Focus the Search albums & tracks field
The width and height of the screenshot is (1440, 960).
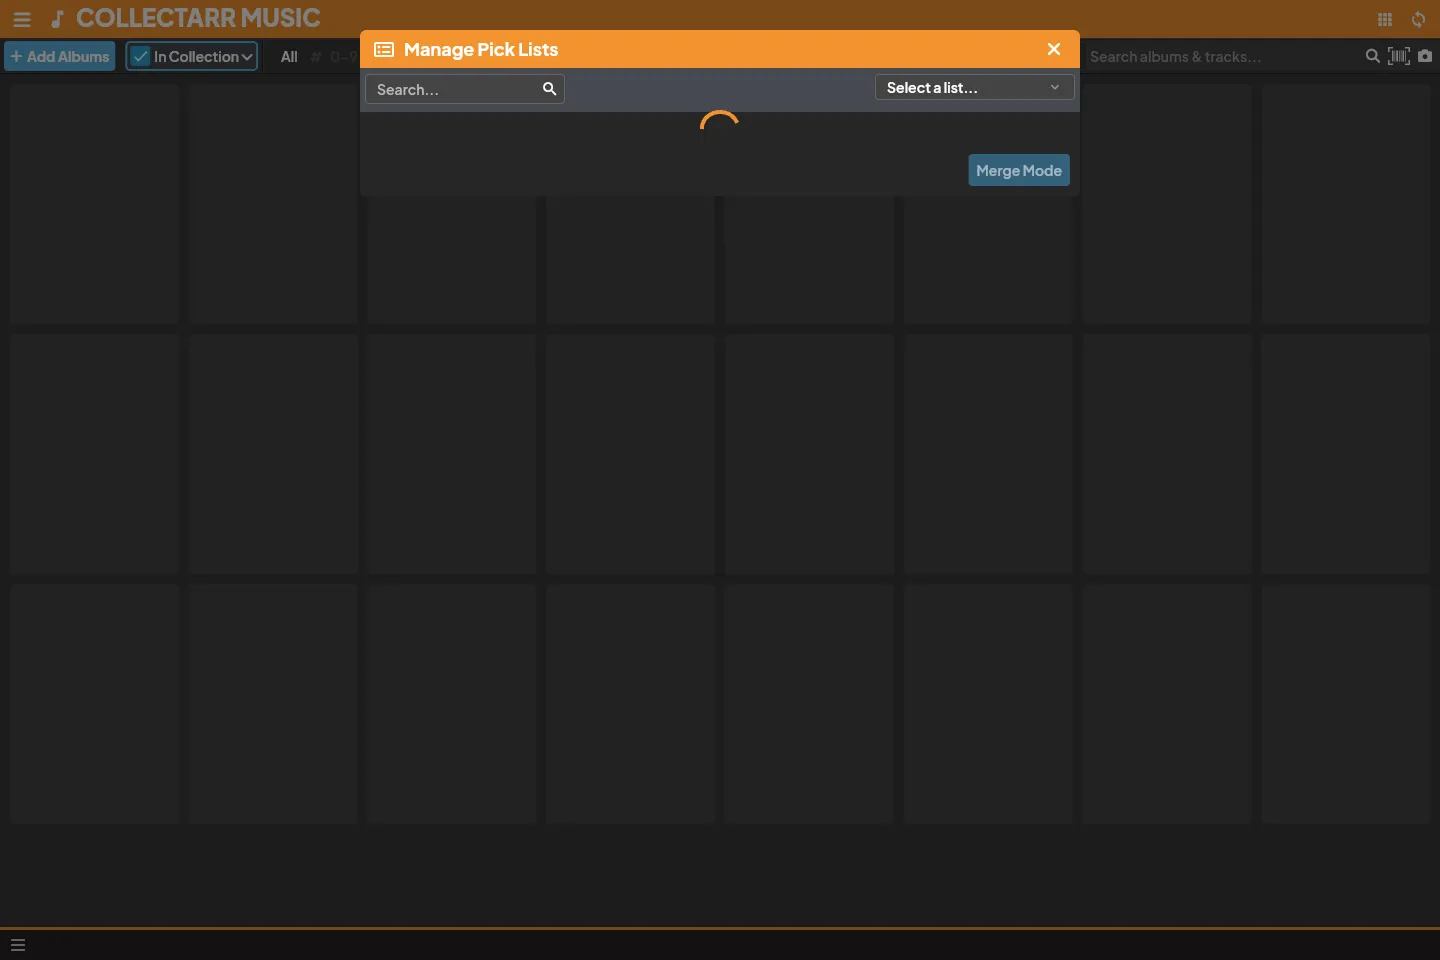(x=1224, y=56)
